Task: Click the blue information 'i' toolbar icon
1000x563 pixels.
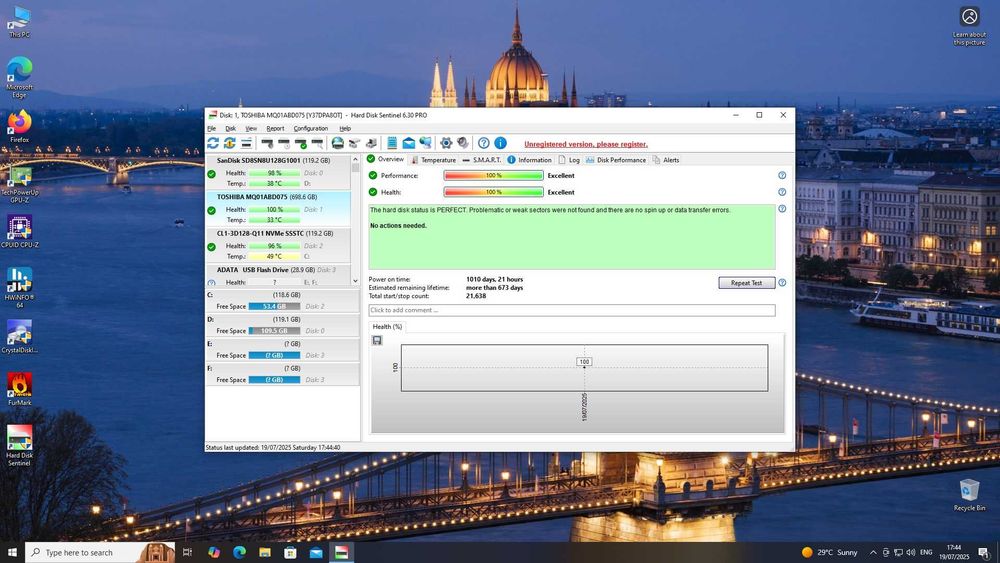Action: pyautogui.click(x=500, y=143)
